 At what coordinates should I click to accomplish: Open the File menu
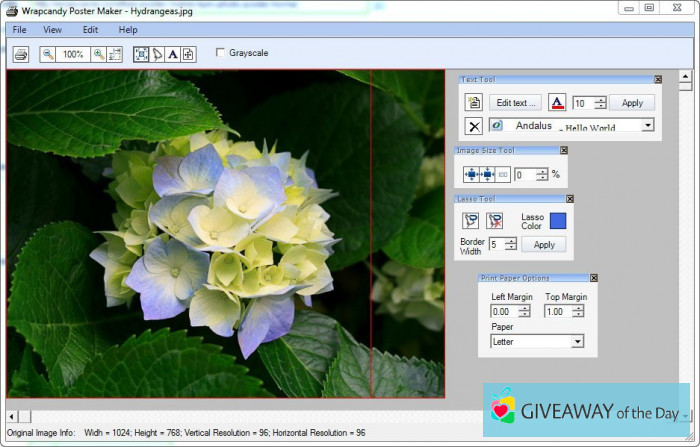(20, 30)
